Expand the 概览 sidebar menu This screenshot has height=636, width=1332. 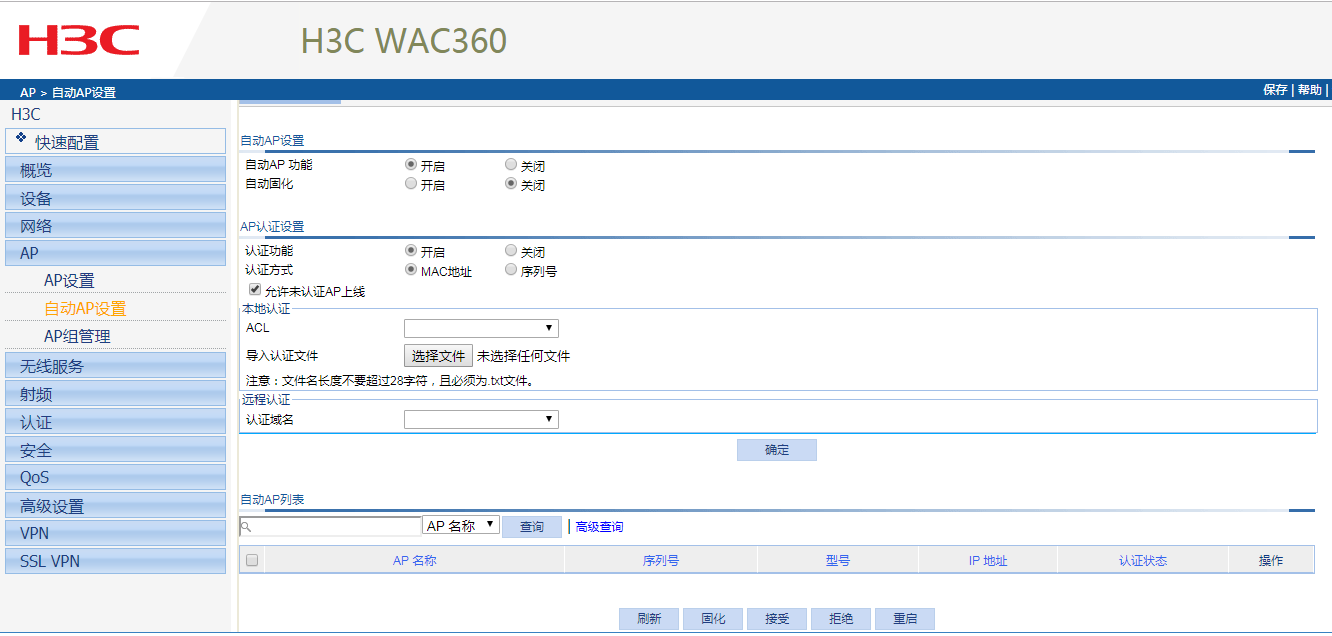116,170
